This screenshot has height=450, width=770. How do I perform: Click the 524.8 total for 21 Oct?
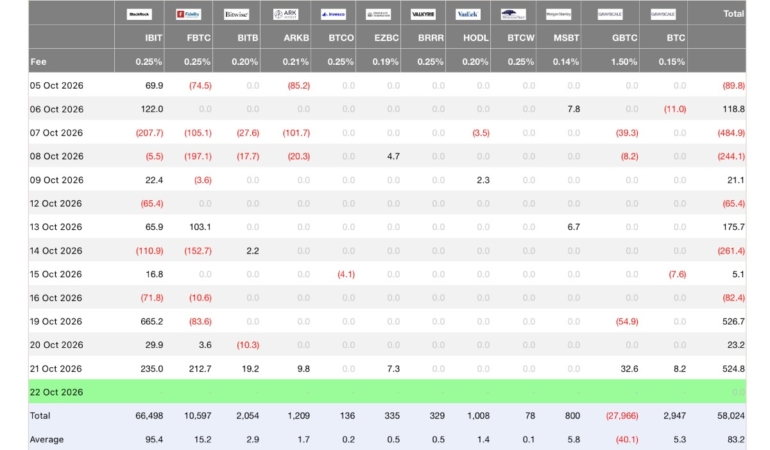(x=734, y=368)
